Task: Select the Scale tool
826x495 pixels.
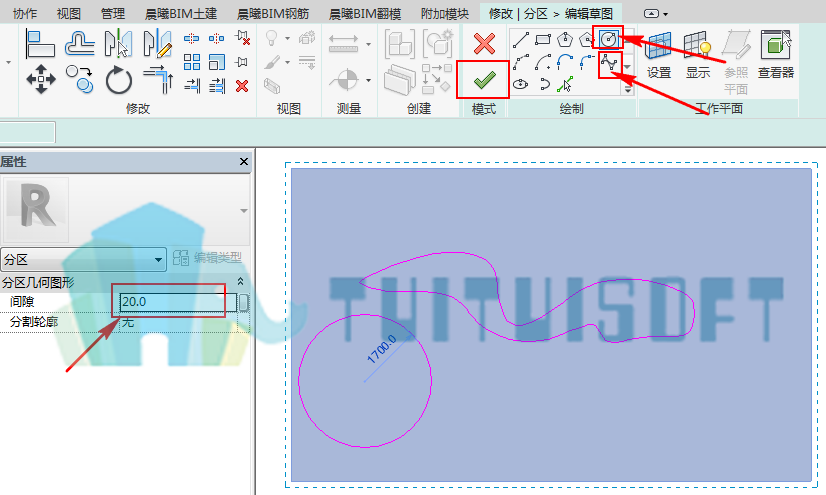Action: [217, 62]
